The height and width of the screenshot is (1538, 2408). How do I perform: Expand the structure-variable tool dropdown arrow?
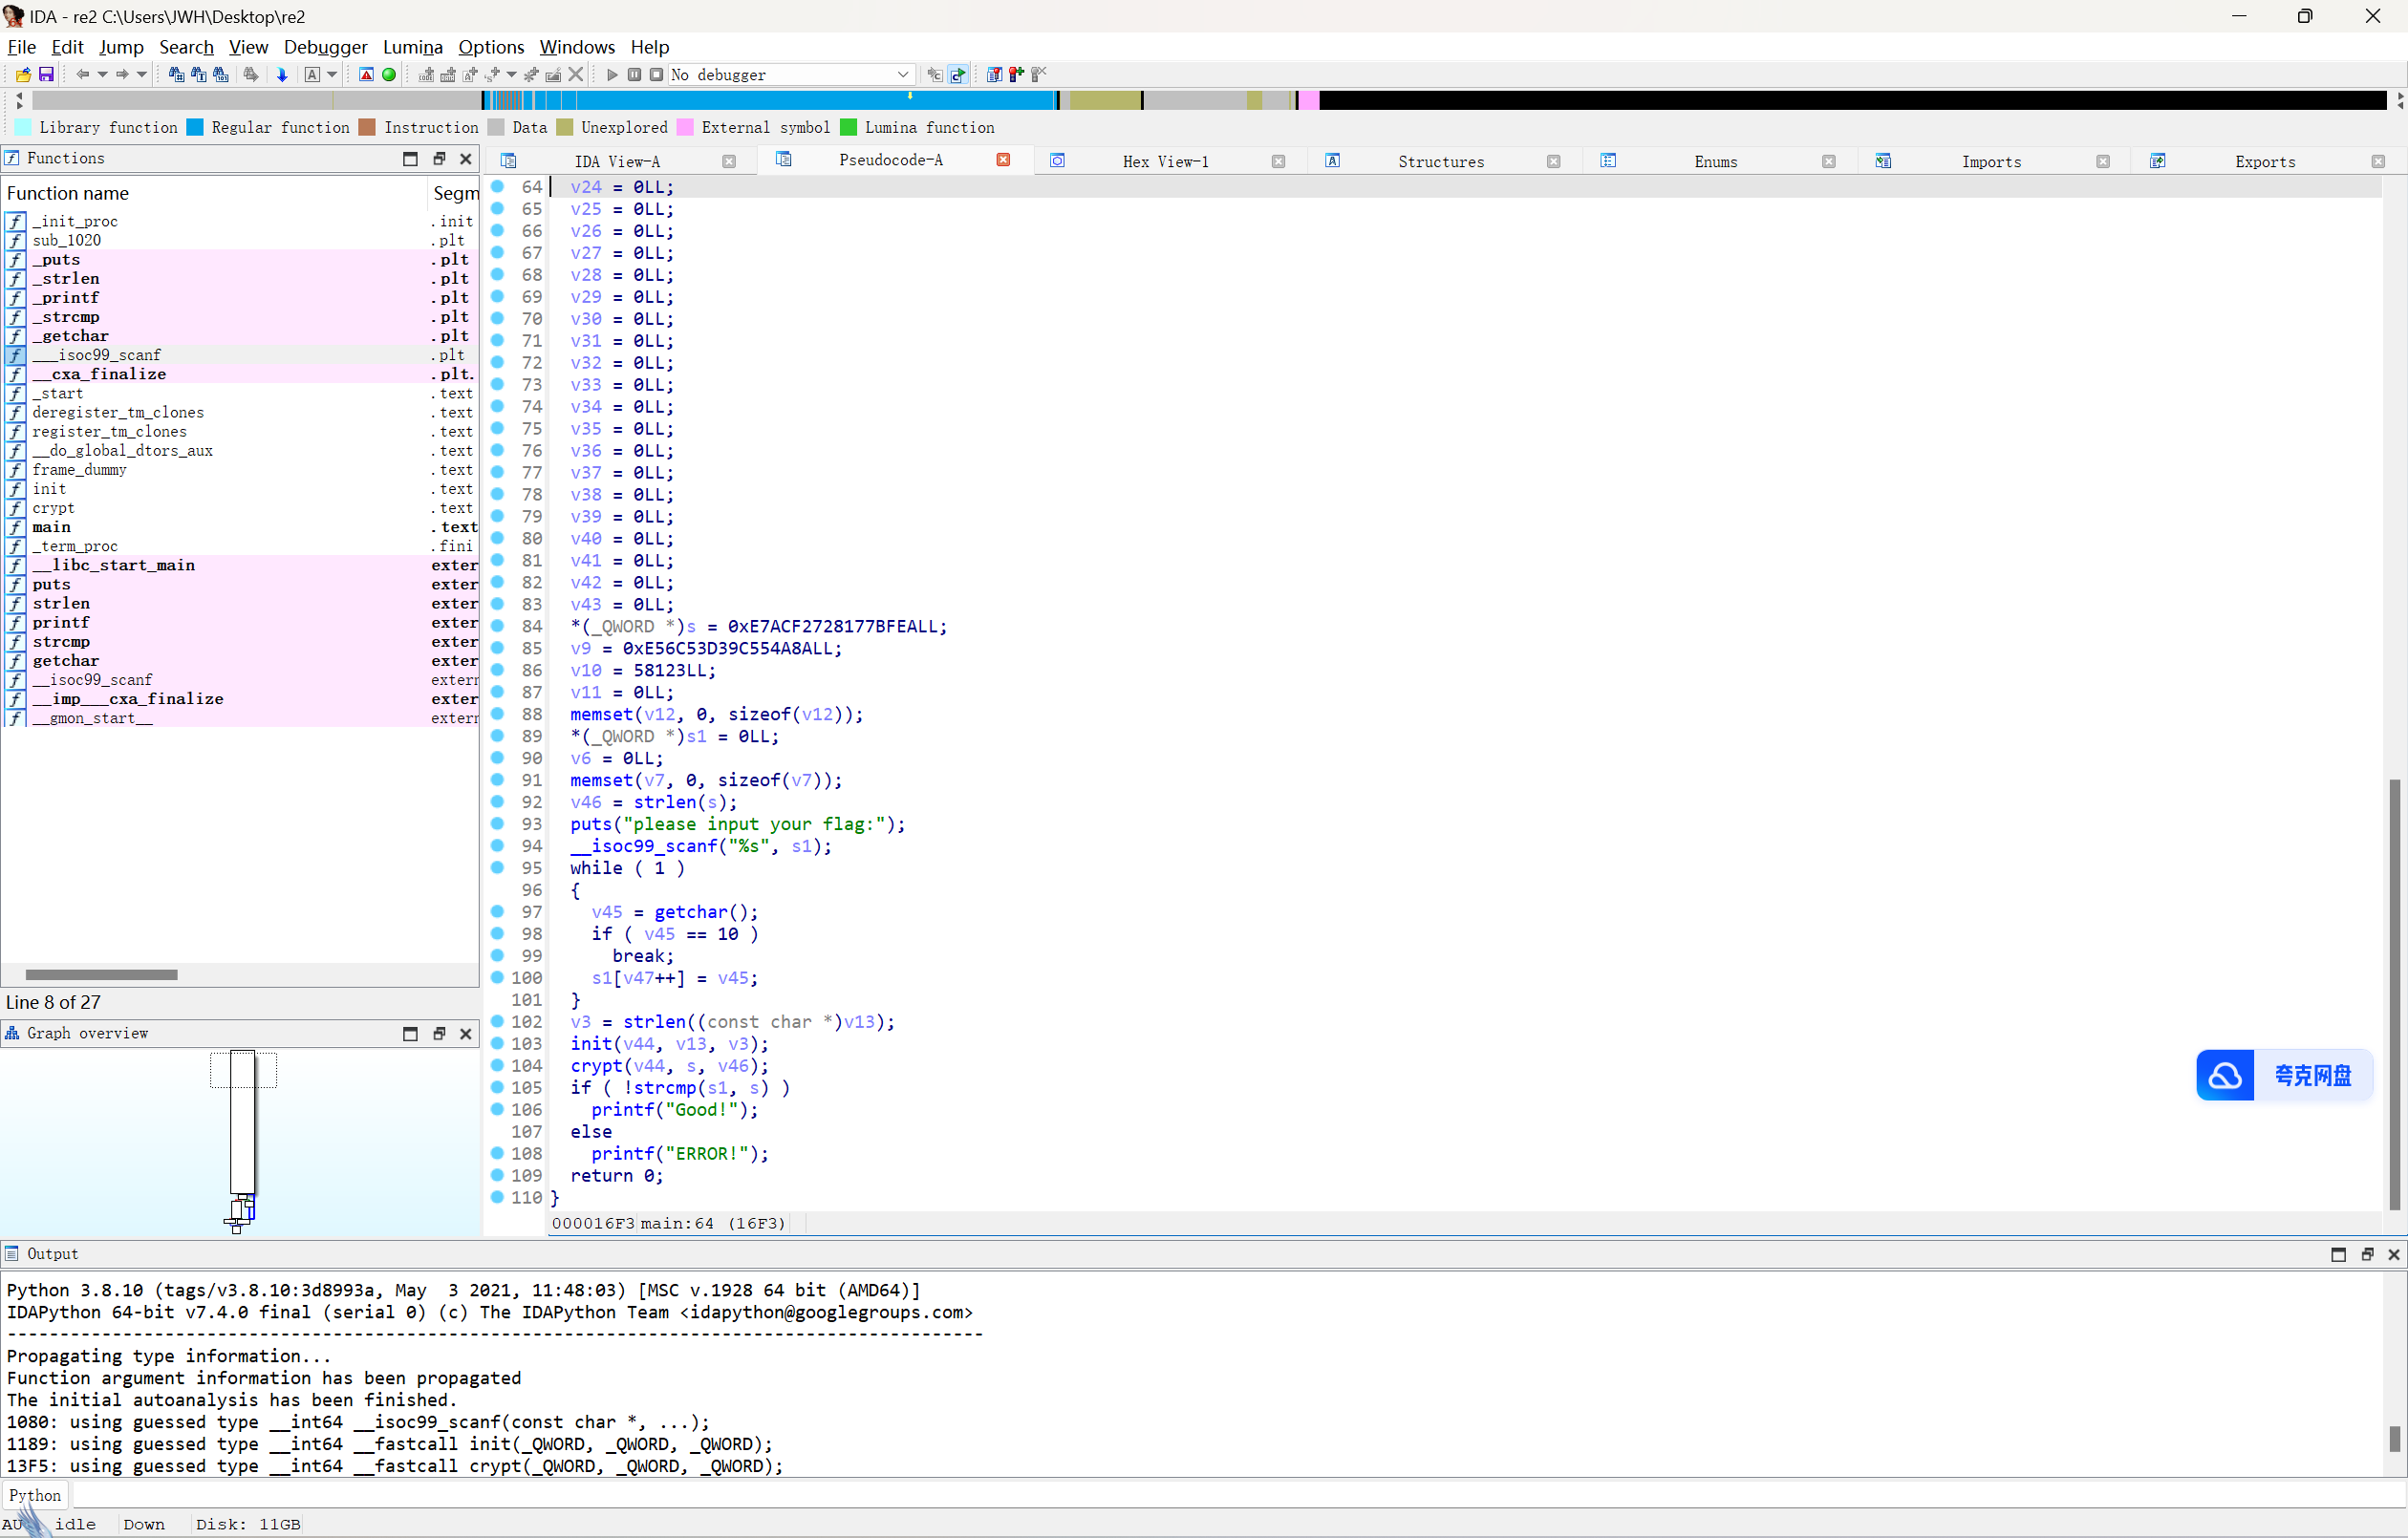pyautogui.click(x=511, y=75)
